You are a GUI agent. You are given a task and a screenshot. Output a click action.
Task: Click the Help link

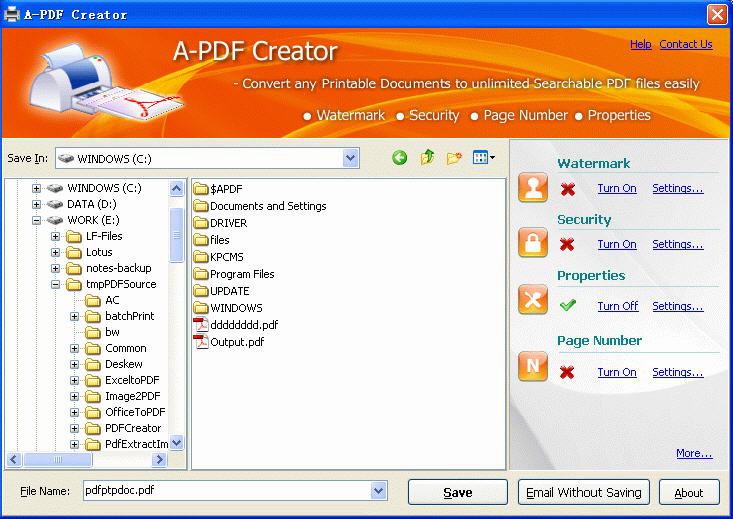click(x=640, y=44)
